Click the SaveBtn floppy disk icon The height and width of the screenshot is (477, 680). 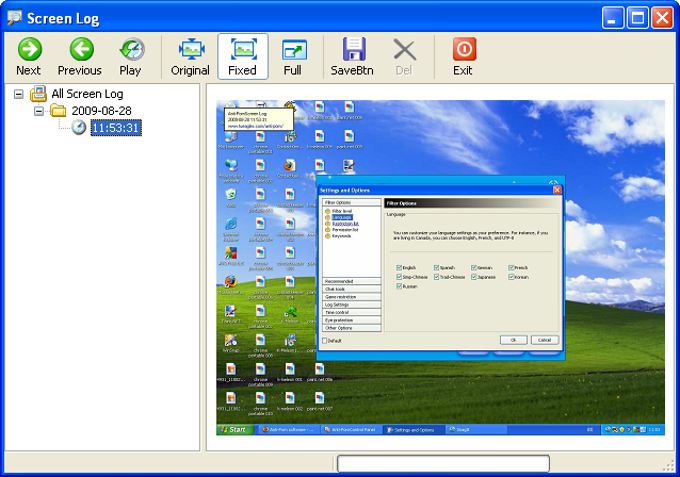354,49
